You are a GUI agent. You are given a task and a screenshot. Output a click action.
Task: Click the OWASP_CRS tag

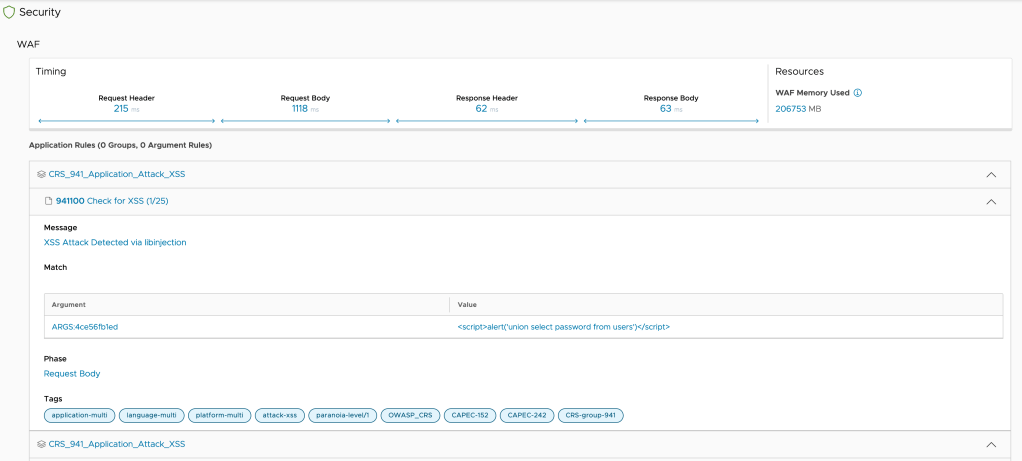point(411,415)
